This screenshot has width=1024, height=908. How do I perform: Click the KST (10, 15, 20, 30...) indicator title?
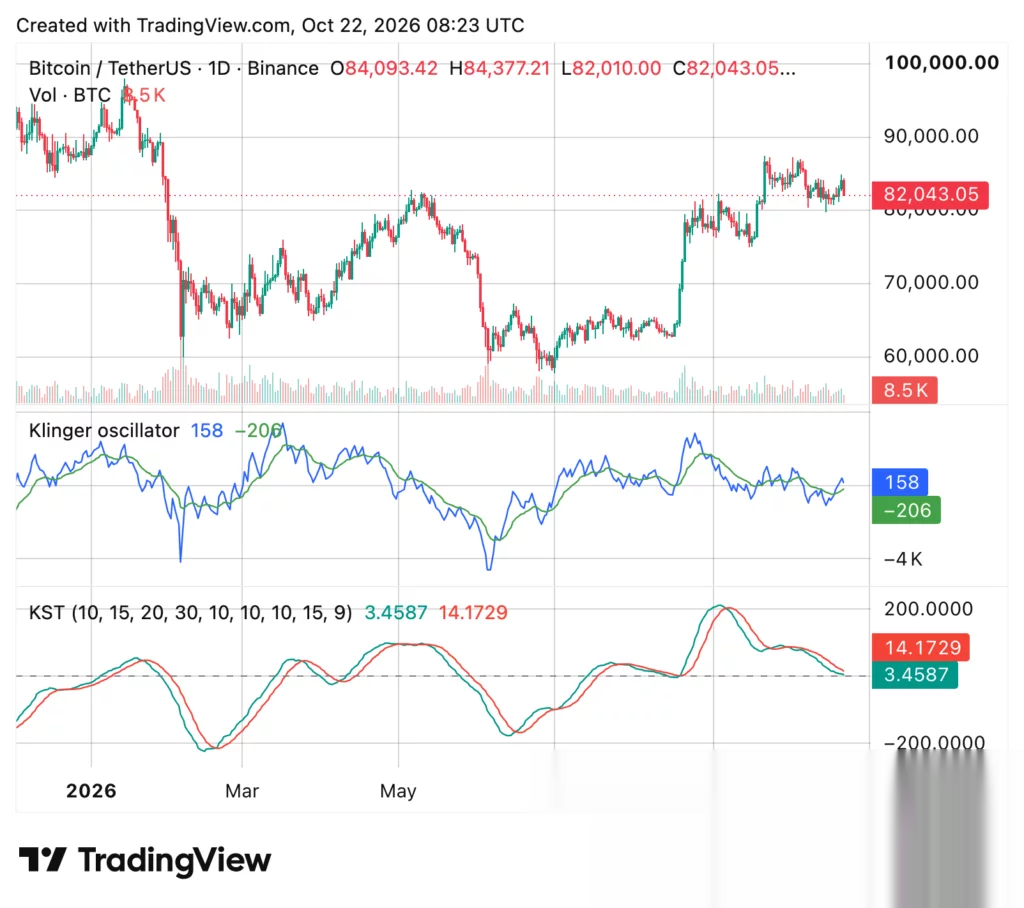[190, 613]
